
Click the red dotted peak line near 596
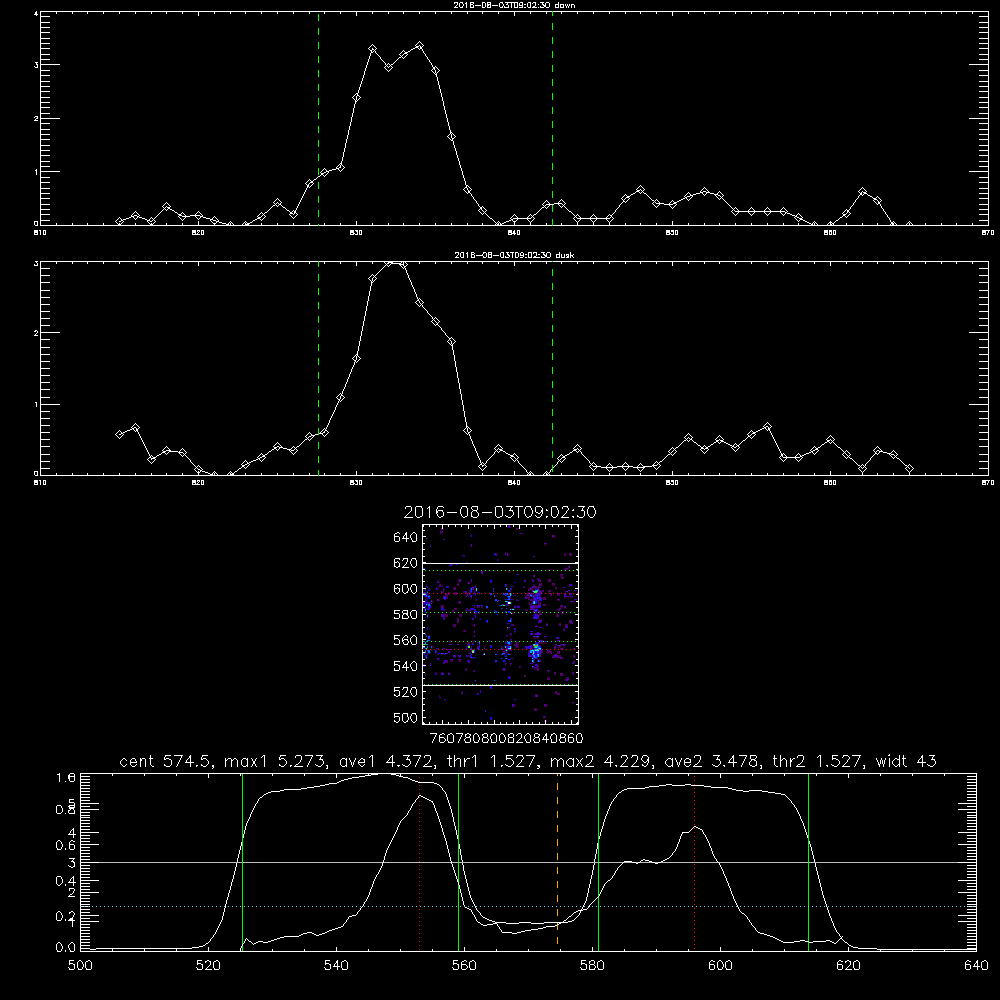pyautogui.click(x=694, y=861)
